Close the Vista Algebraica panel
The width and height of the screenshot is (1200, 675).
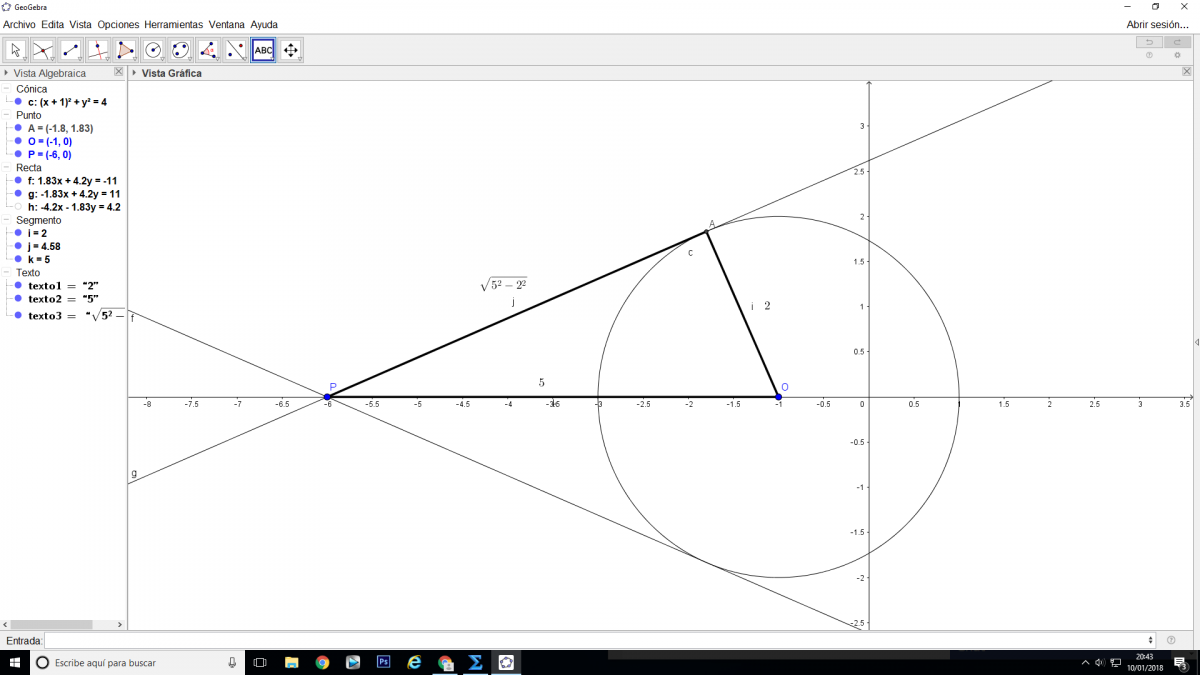tap(118, 72)
